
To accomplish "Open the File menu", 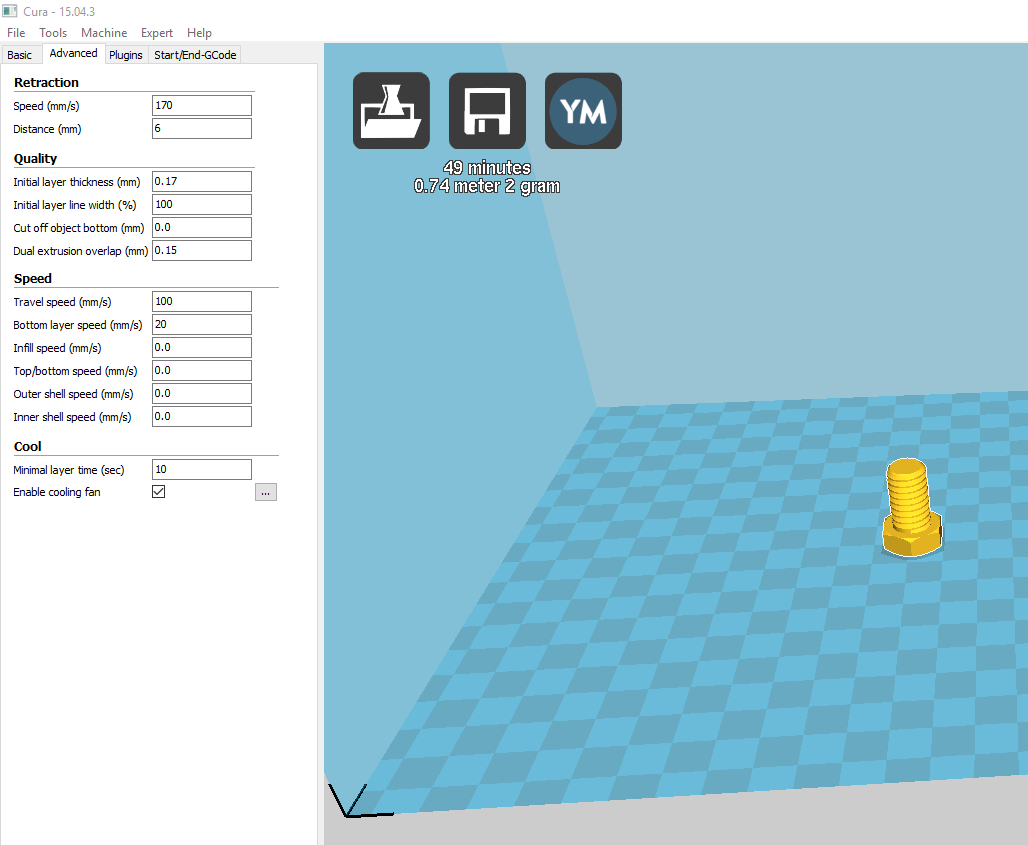I will (x=16, y=33).
